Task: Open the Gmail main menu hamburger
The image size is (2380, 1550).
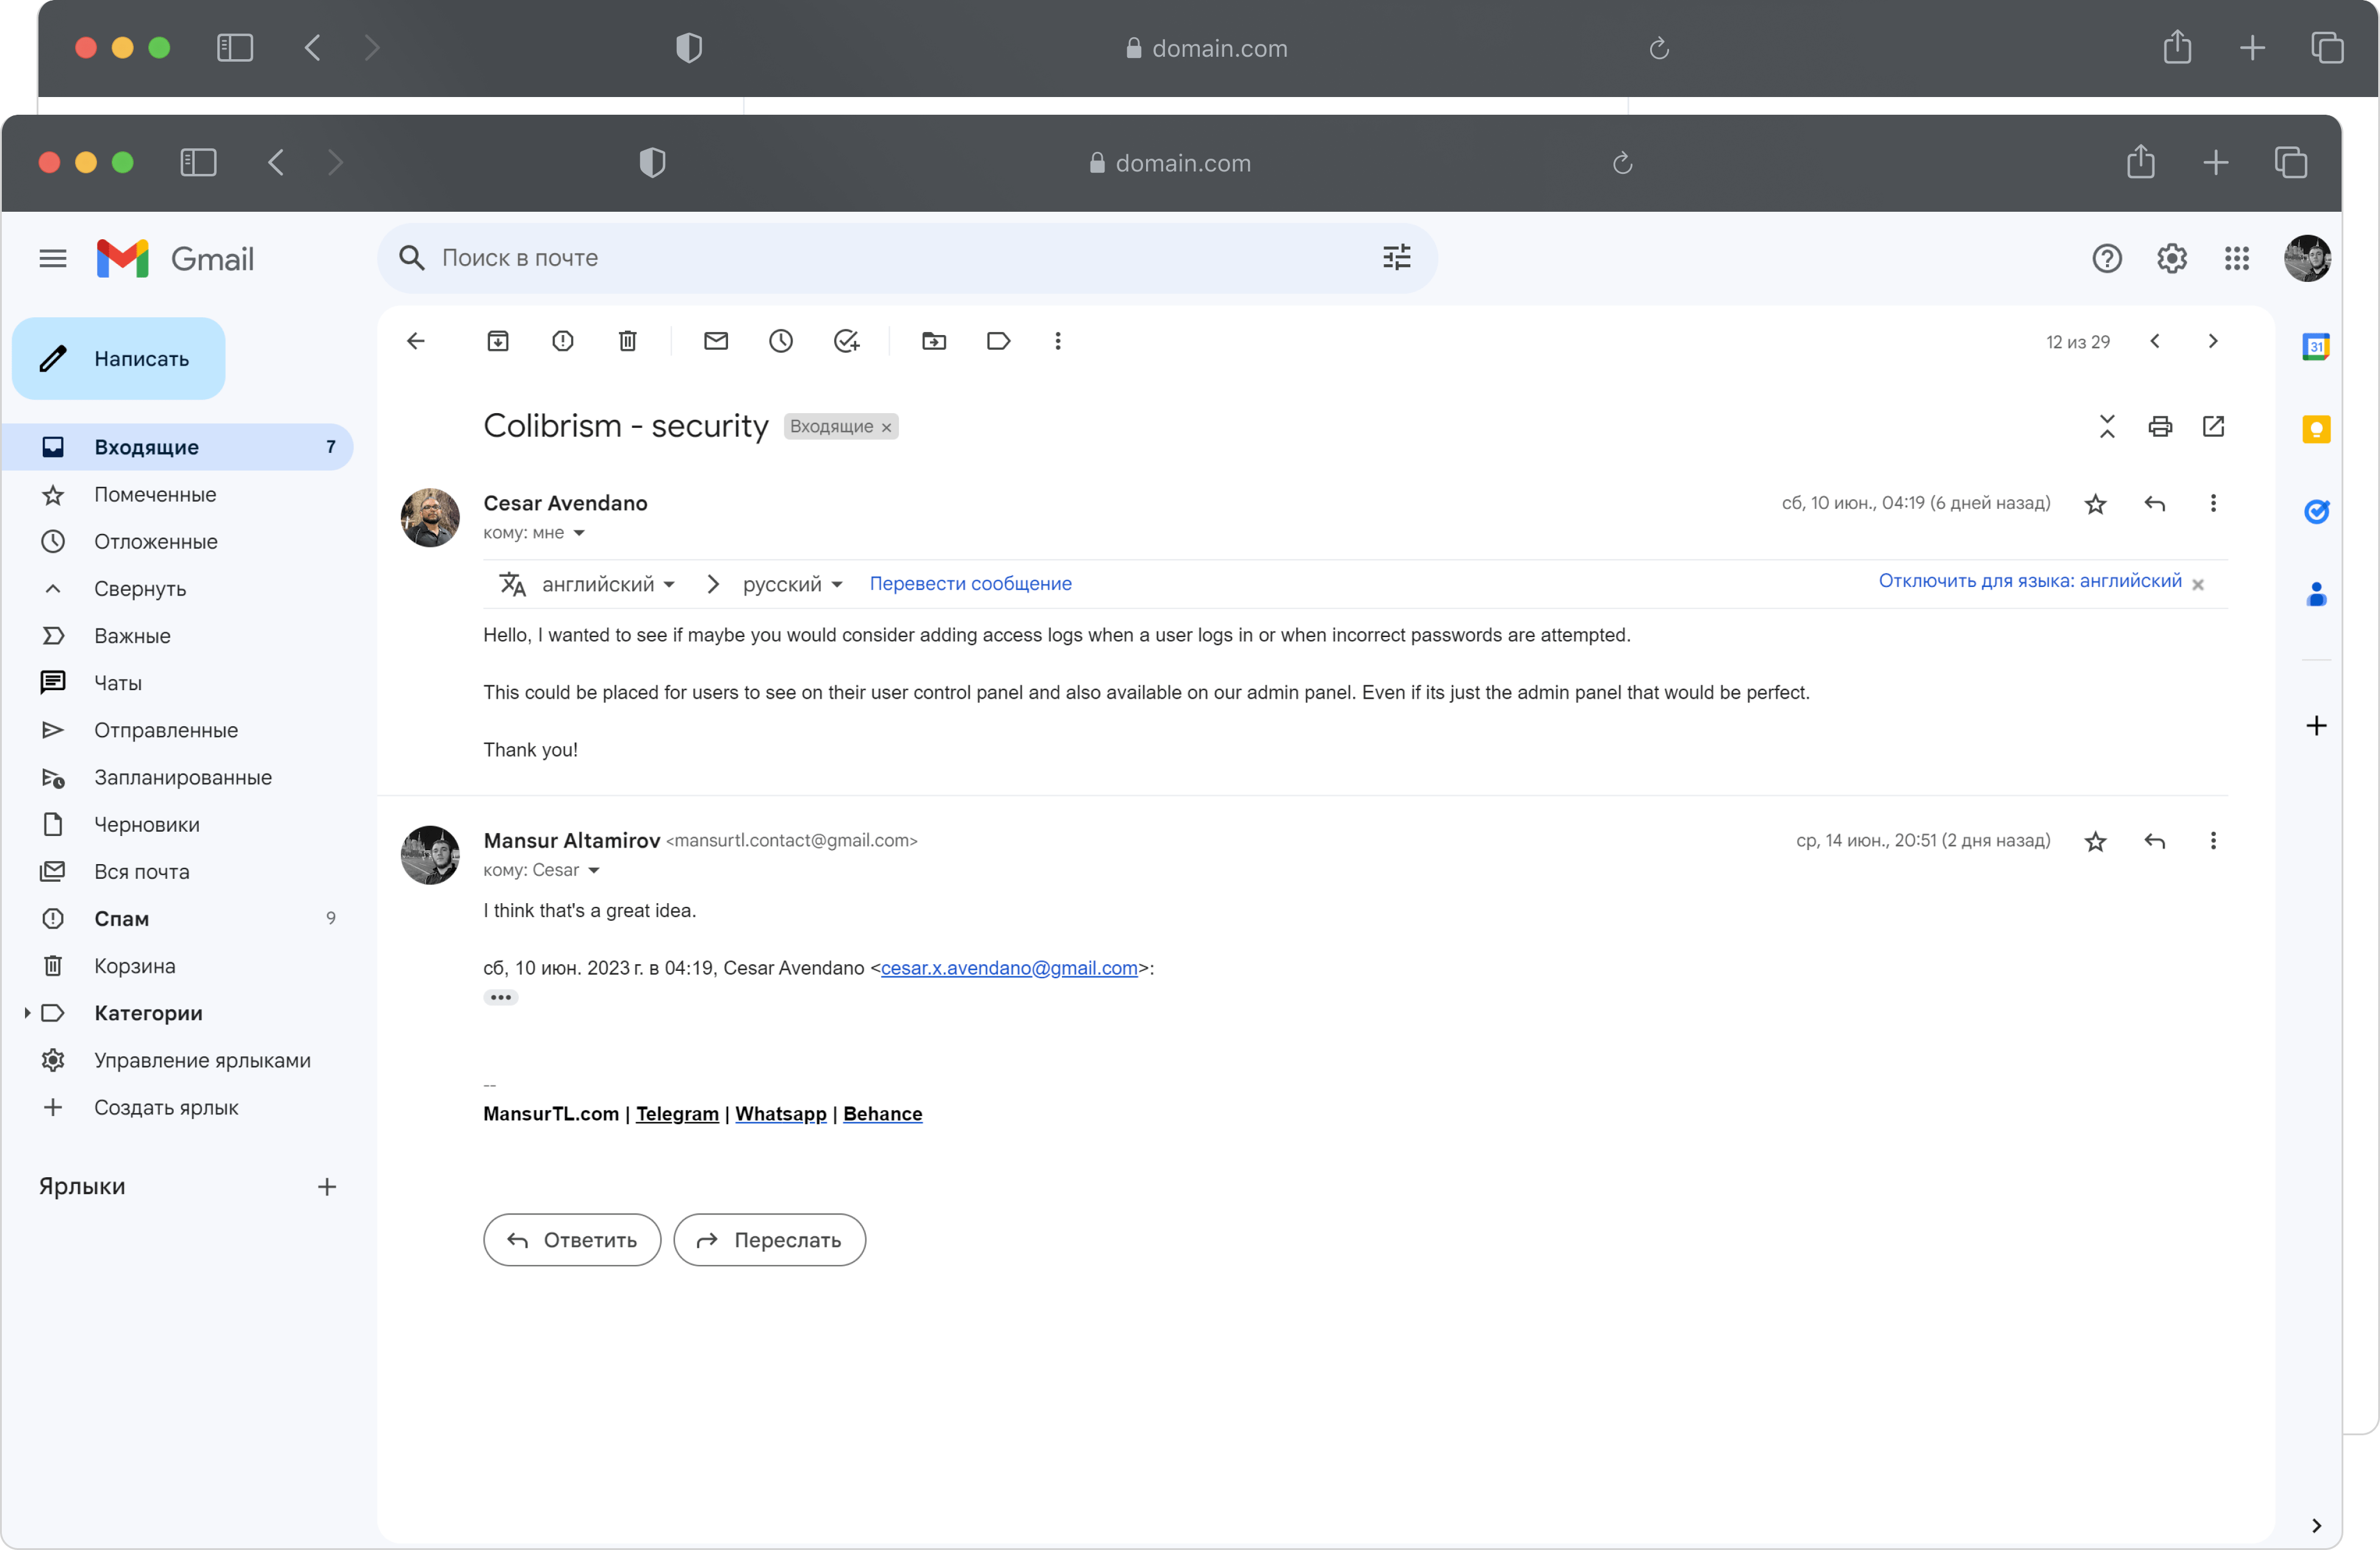Action: pyautogui.click(x=53, y=259)
